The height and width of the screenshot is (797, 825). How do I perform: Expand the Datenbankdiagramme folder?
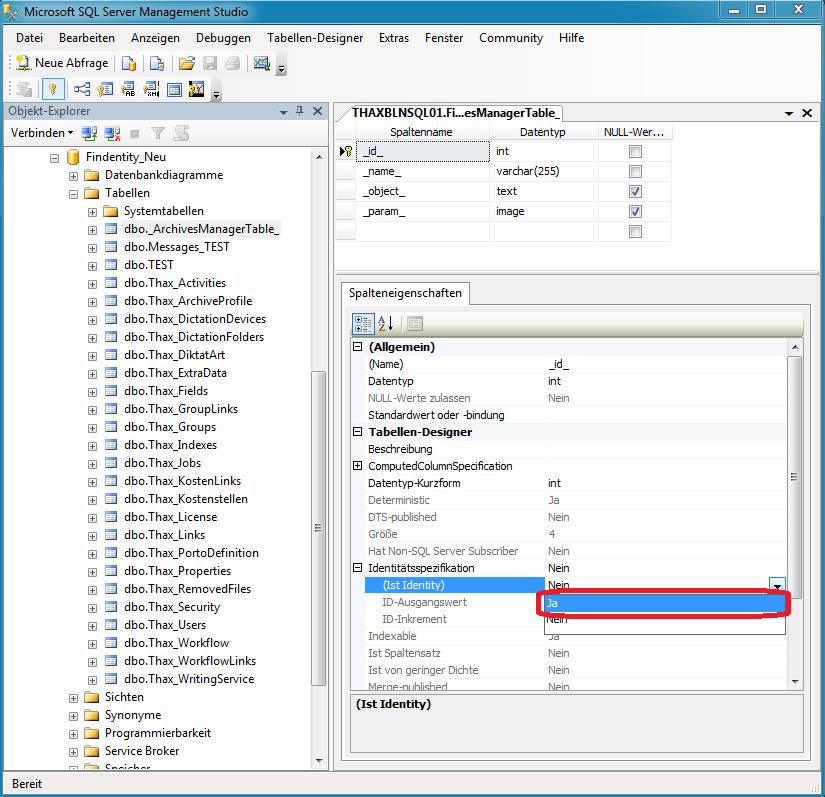[x=73, y=176]
